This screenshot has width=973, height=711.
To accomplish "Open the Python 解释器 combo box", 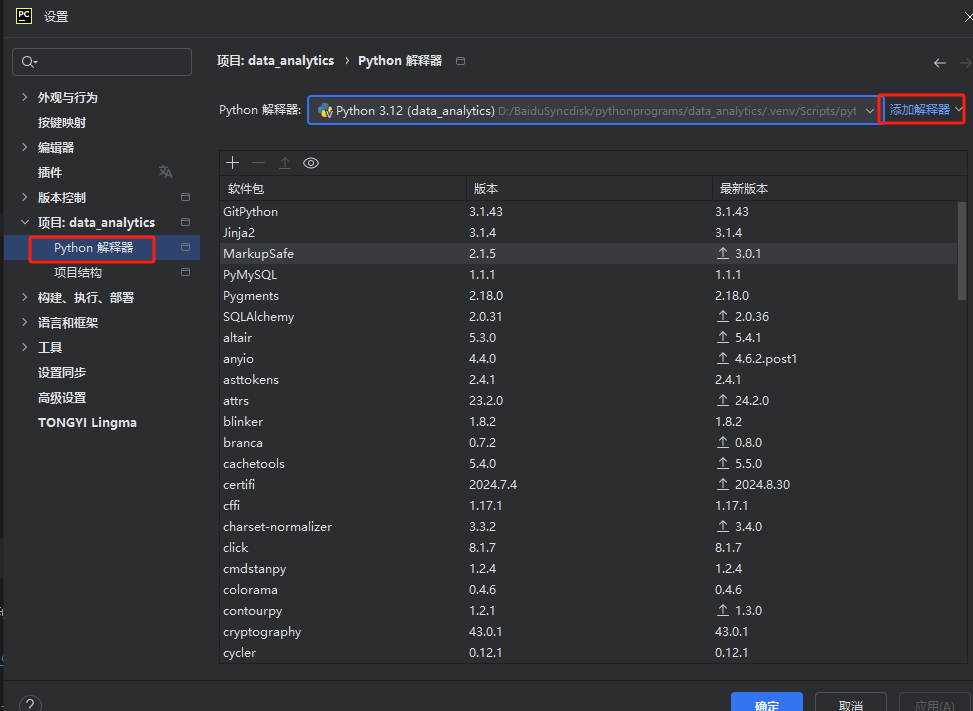I will 595,110.
